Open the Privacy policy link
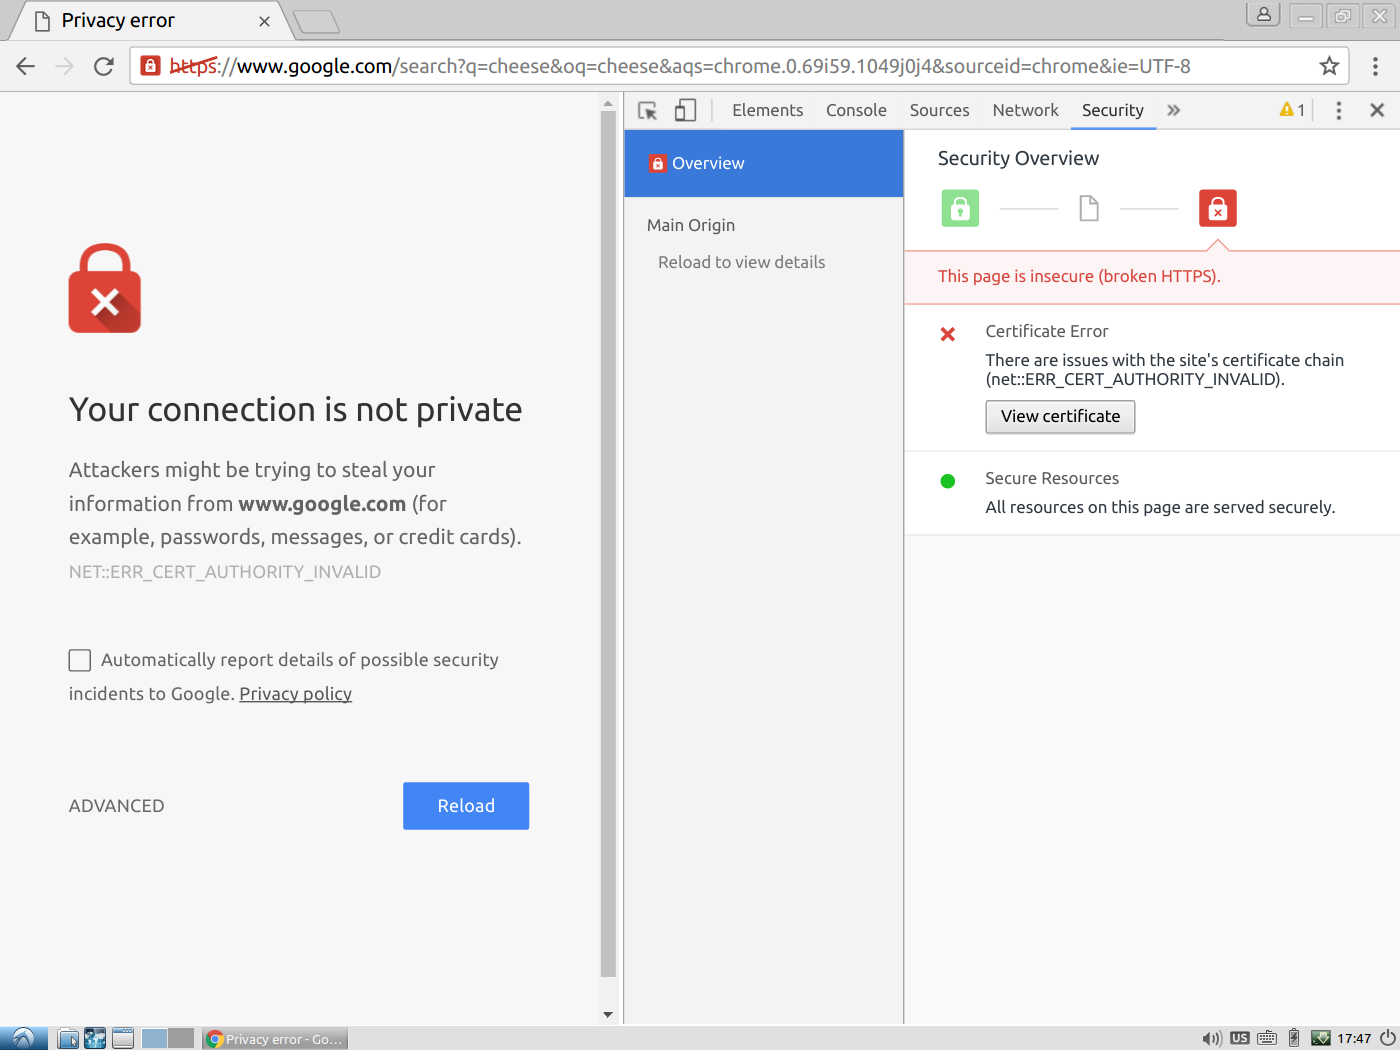This screenshot has width=1400, height=1050. coord(295,693)
